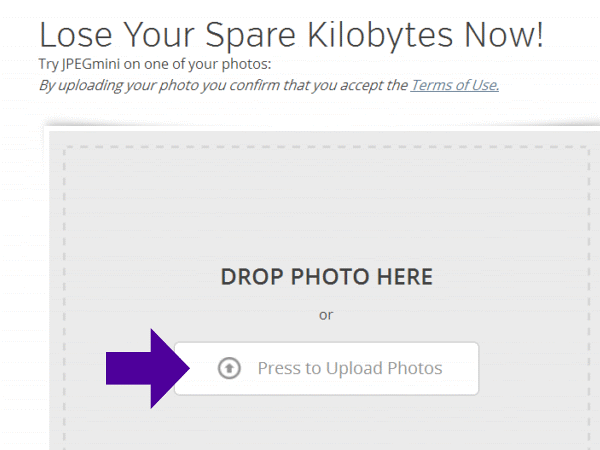
Task: Click the 'Lose Your Spare Kilobytes Now!' heading
Action: pyautogui.click(x=291, y=35)
